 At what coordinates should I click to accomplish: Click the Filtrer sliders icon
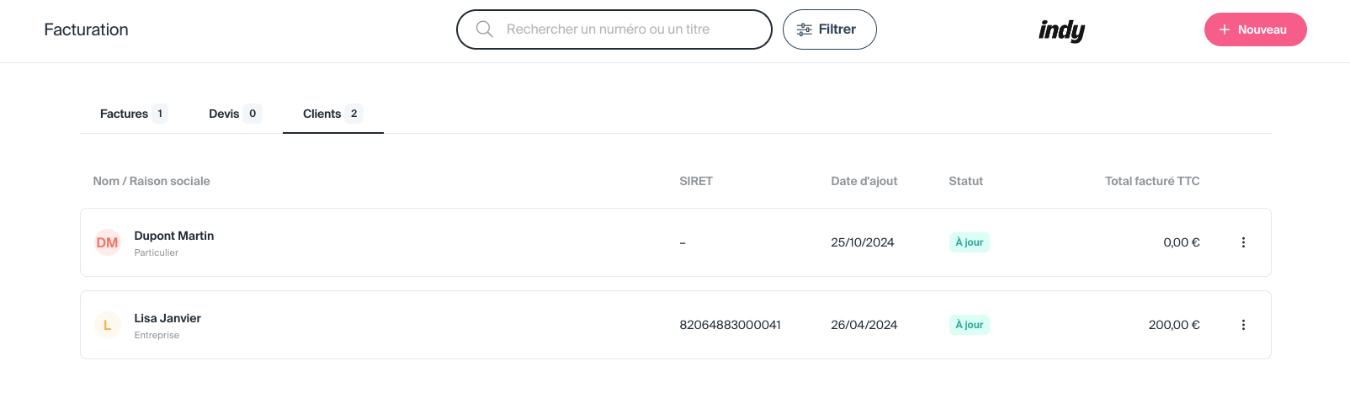coord(804,30)
